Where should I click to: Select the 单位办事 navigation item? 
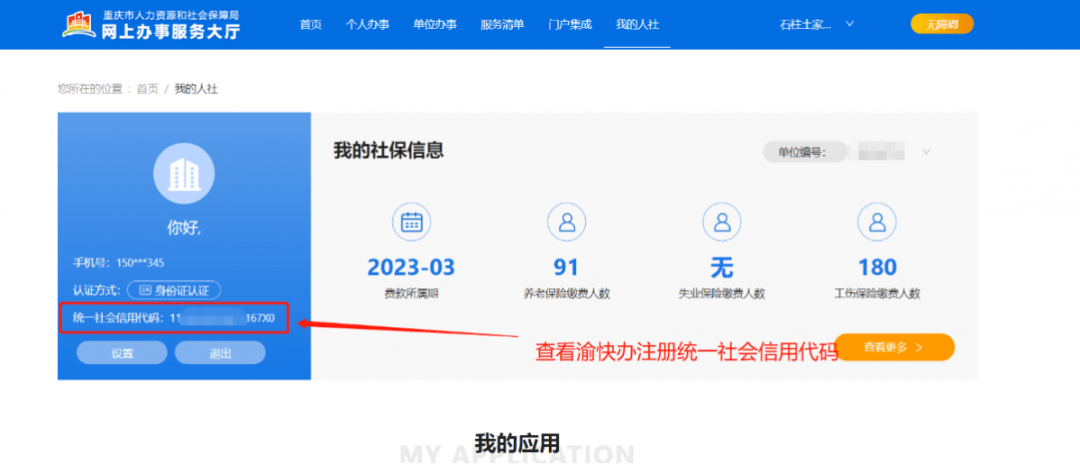click(434, 24)
